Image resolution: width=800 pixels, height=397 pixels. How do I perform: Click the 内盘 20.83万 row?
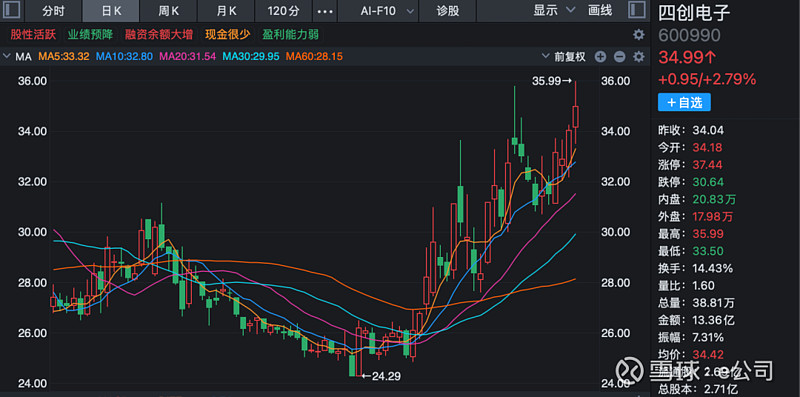coord(697,200)
